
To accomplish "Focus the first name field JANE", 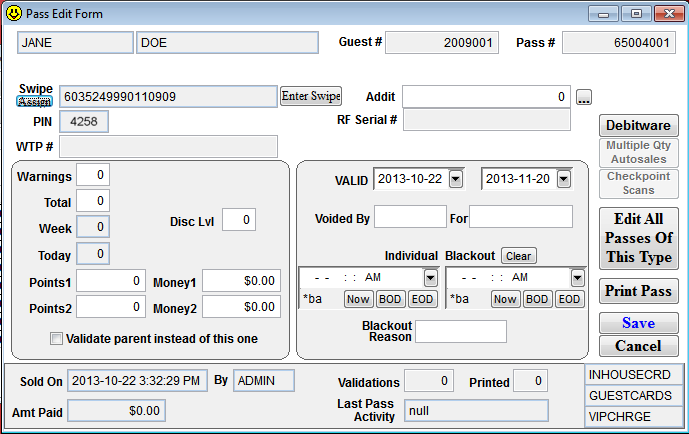I will point(75,43).
